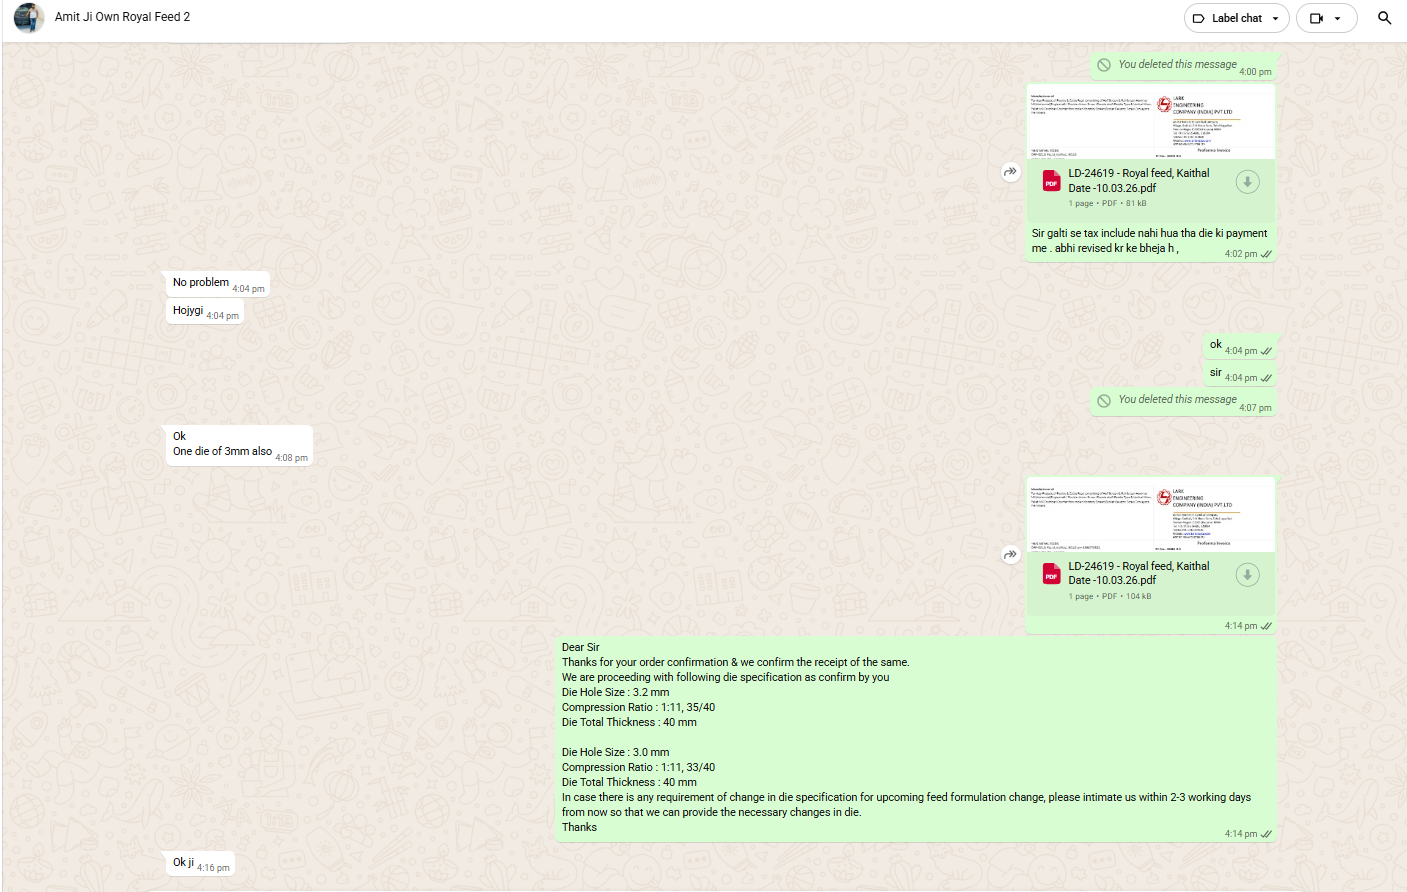The image size is (1407, 892).
Task: Click the red PDF icon of 104 kB file
Action: coord(1051,574)
